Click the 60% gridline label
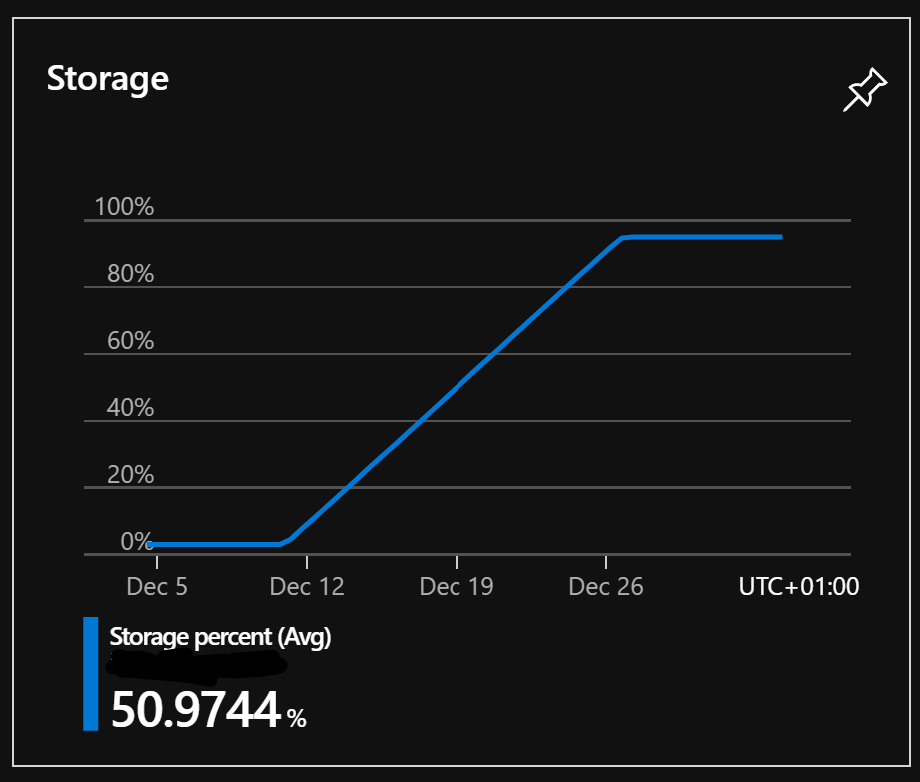The width and height of the screenshot is (920, 782). click(x=132, y=341)
